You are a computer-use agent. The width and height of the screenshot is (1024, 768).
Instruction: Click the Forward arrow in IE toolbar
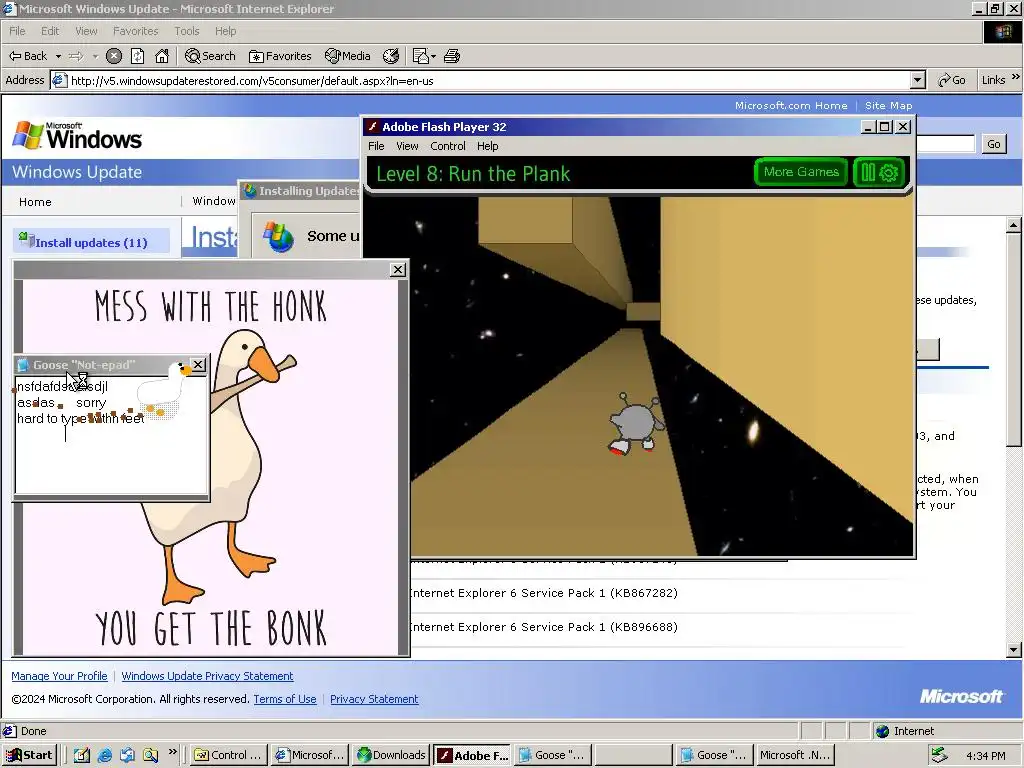pos(76,56)
